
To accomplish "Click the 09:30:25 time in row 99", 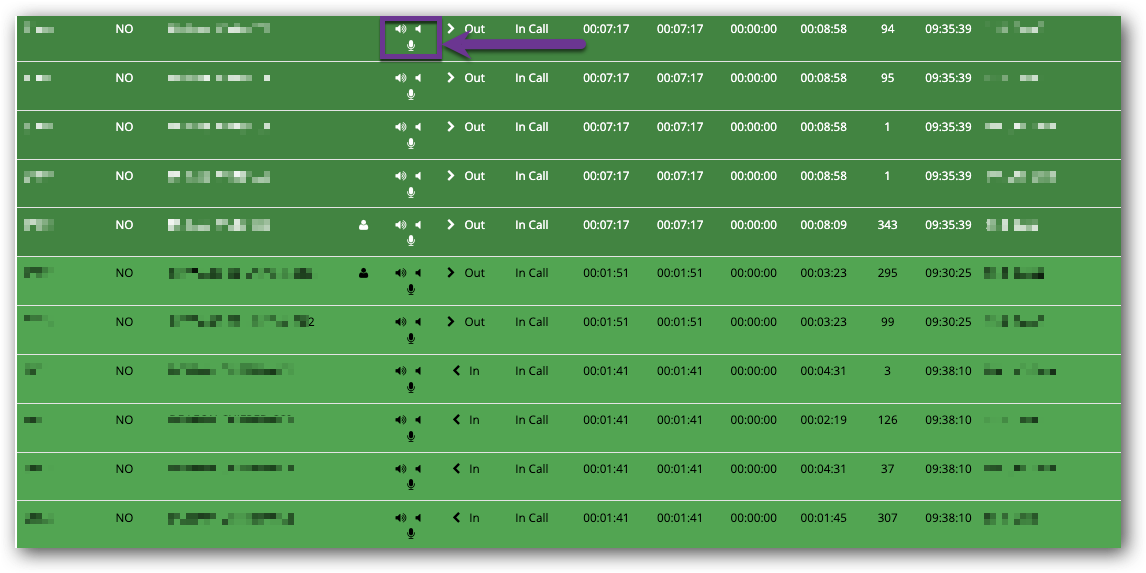I will click(x=948, y=322).
